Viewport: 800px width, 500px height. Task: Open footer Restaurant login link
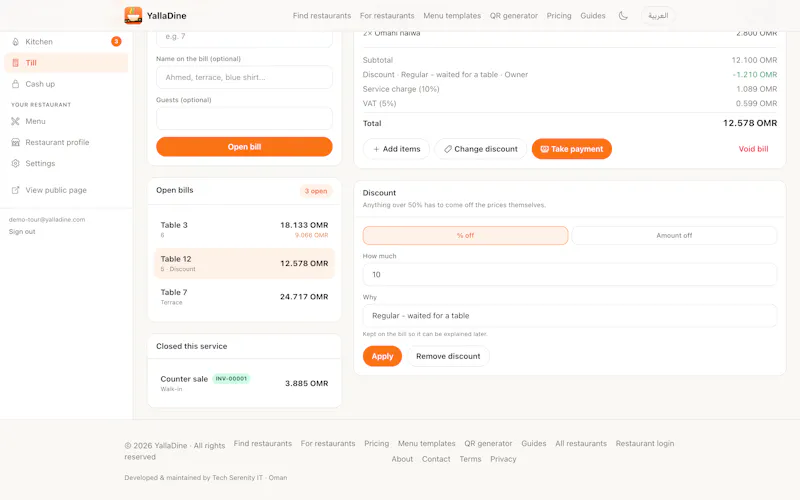point(644,443)
